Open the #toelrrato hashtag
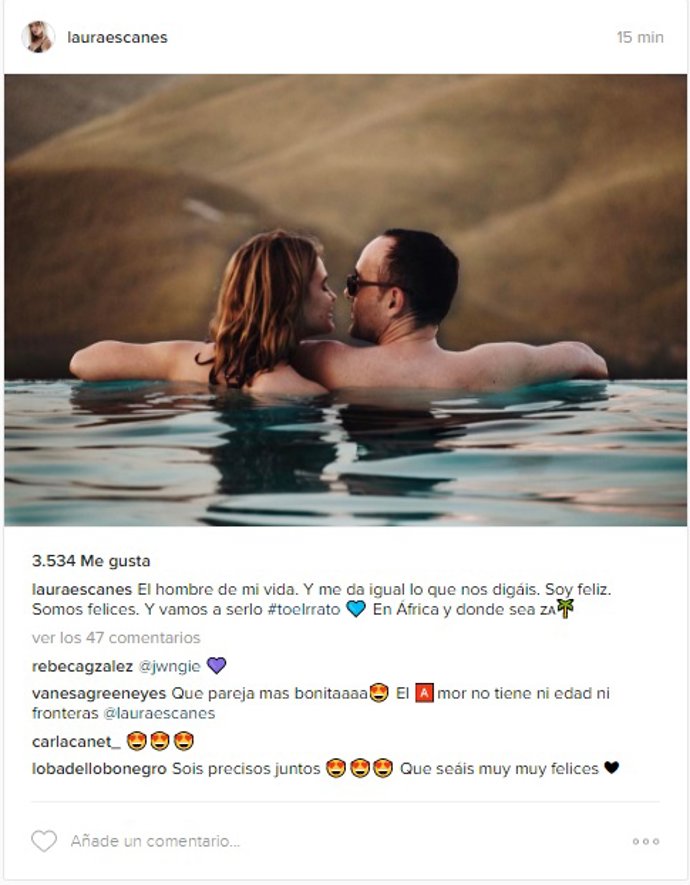The width and height of the screenshot is (690, 885). (304, 610)
